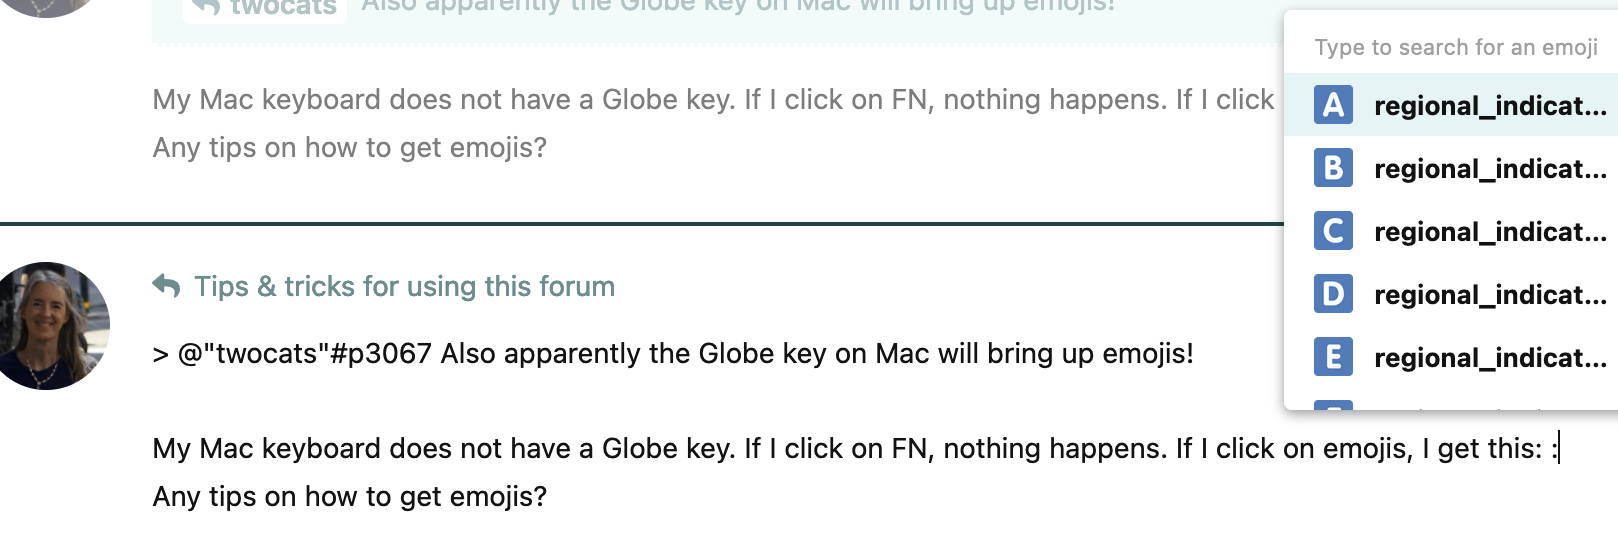Image resolution: width=1618 pixels, height=544 pixels.
Task: Open 'Tips & tricks for using this forum' link
Action: [x=404, y=287]
